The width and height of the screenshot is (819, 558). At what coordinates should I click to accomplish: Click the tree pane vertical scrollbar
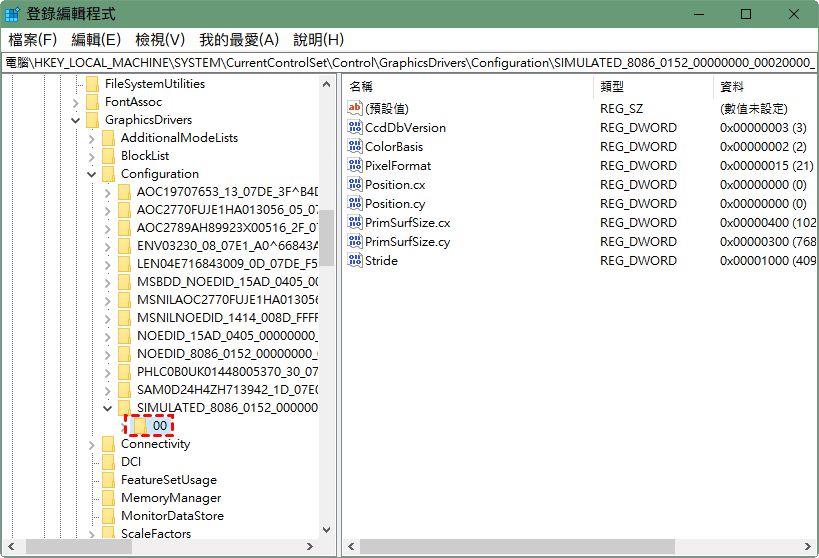coord(327,300)
